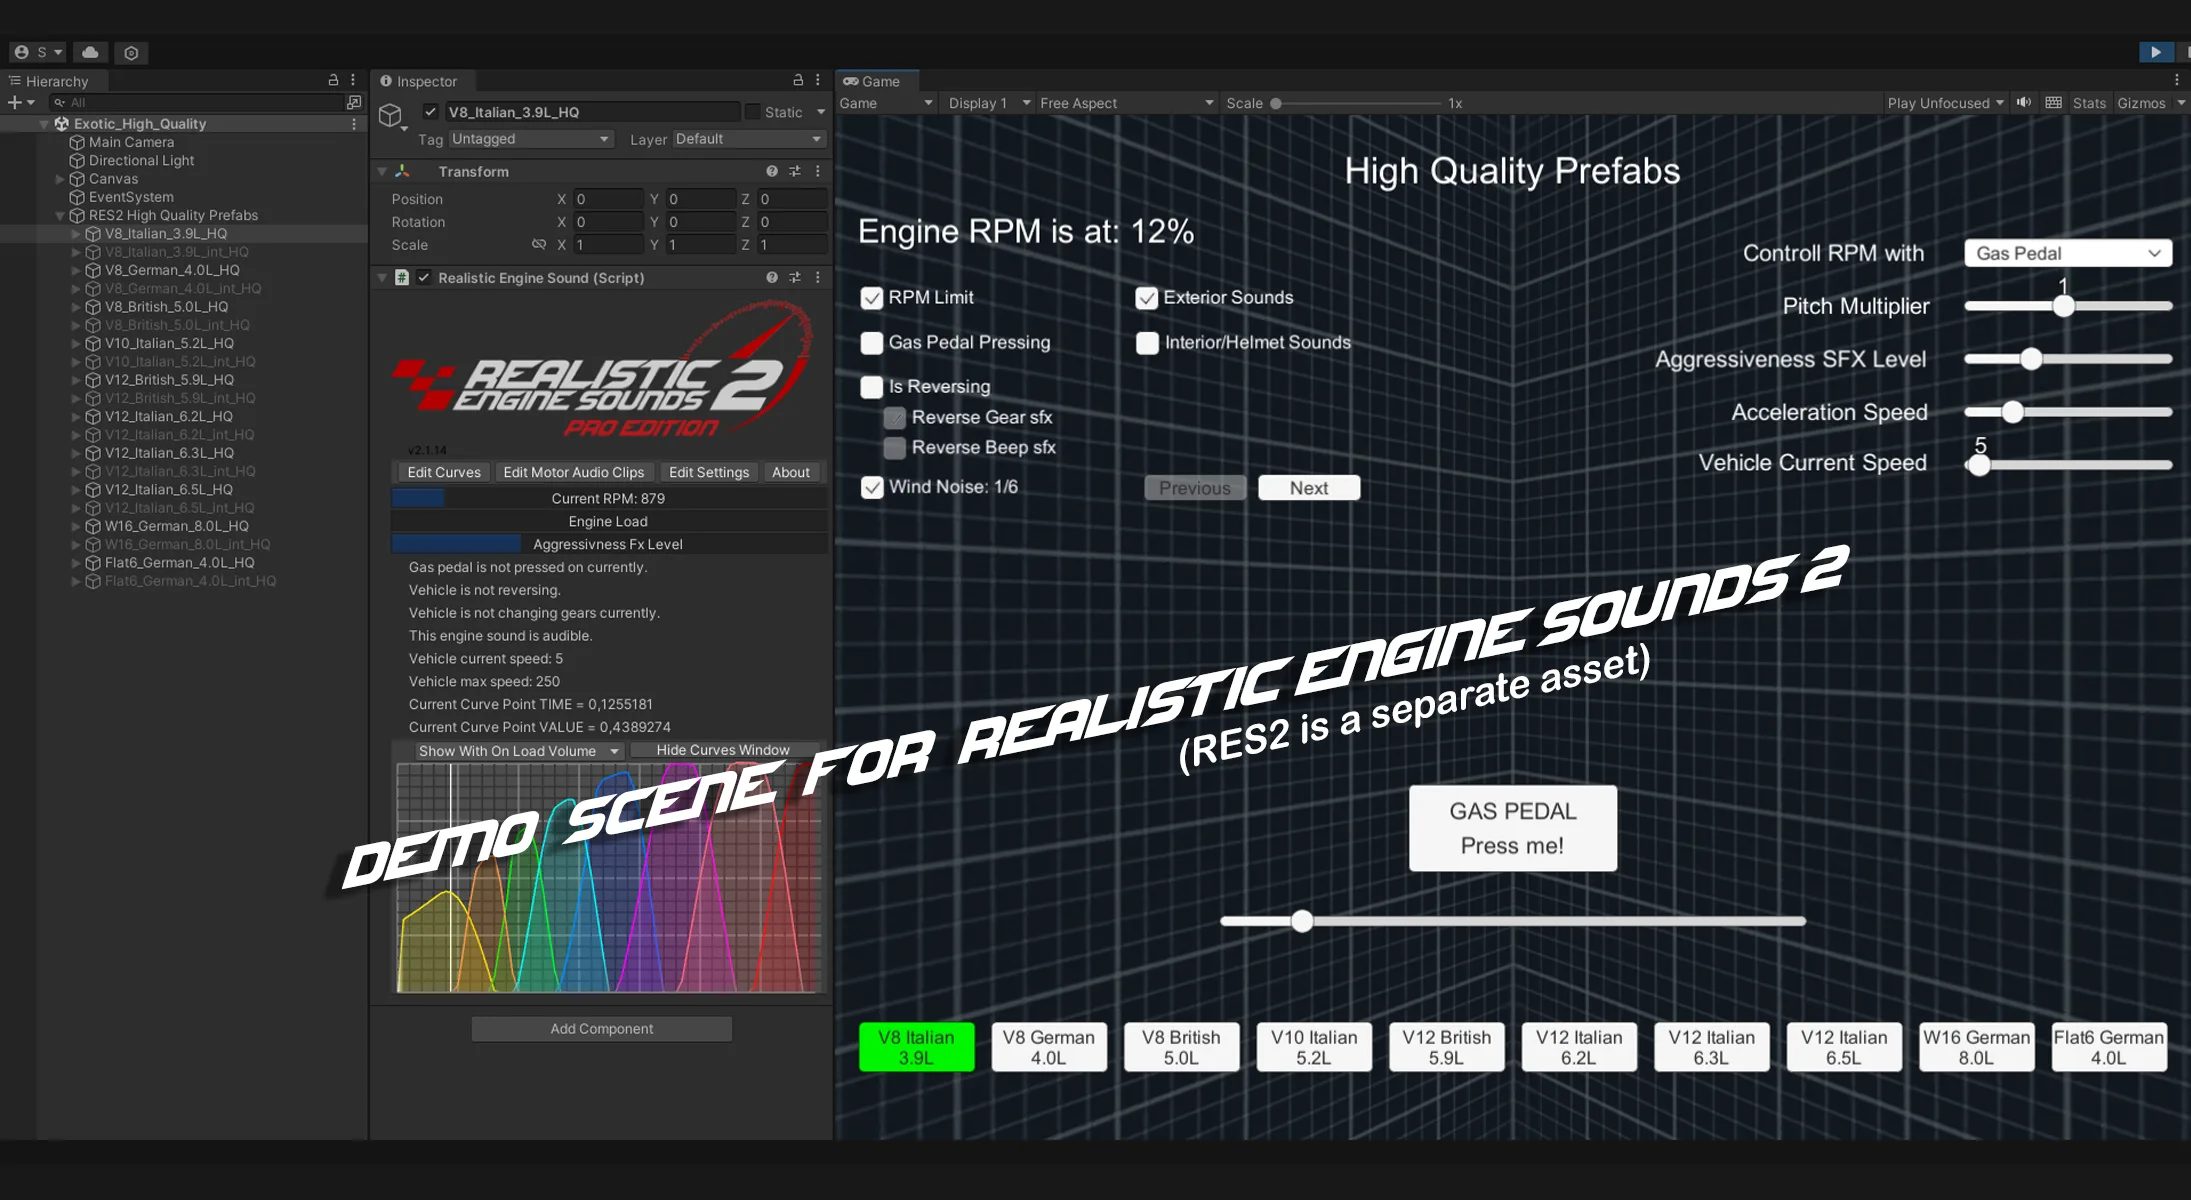The height and width of the screenshot is (1200, 2191).
Task: Click the undo history icon in toolbar
Action: coord(131,52)
